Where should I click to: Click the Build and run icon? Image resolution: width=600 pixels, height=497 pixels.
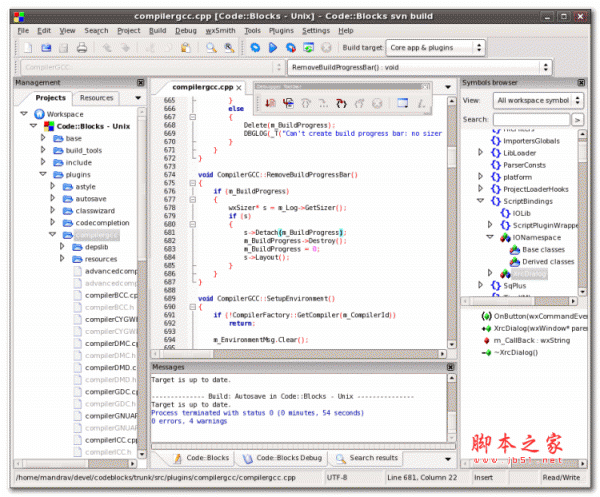pyautogui.click(x=291, y=48)
